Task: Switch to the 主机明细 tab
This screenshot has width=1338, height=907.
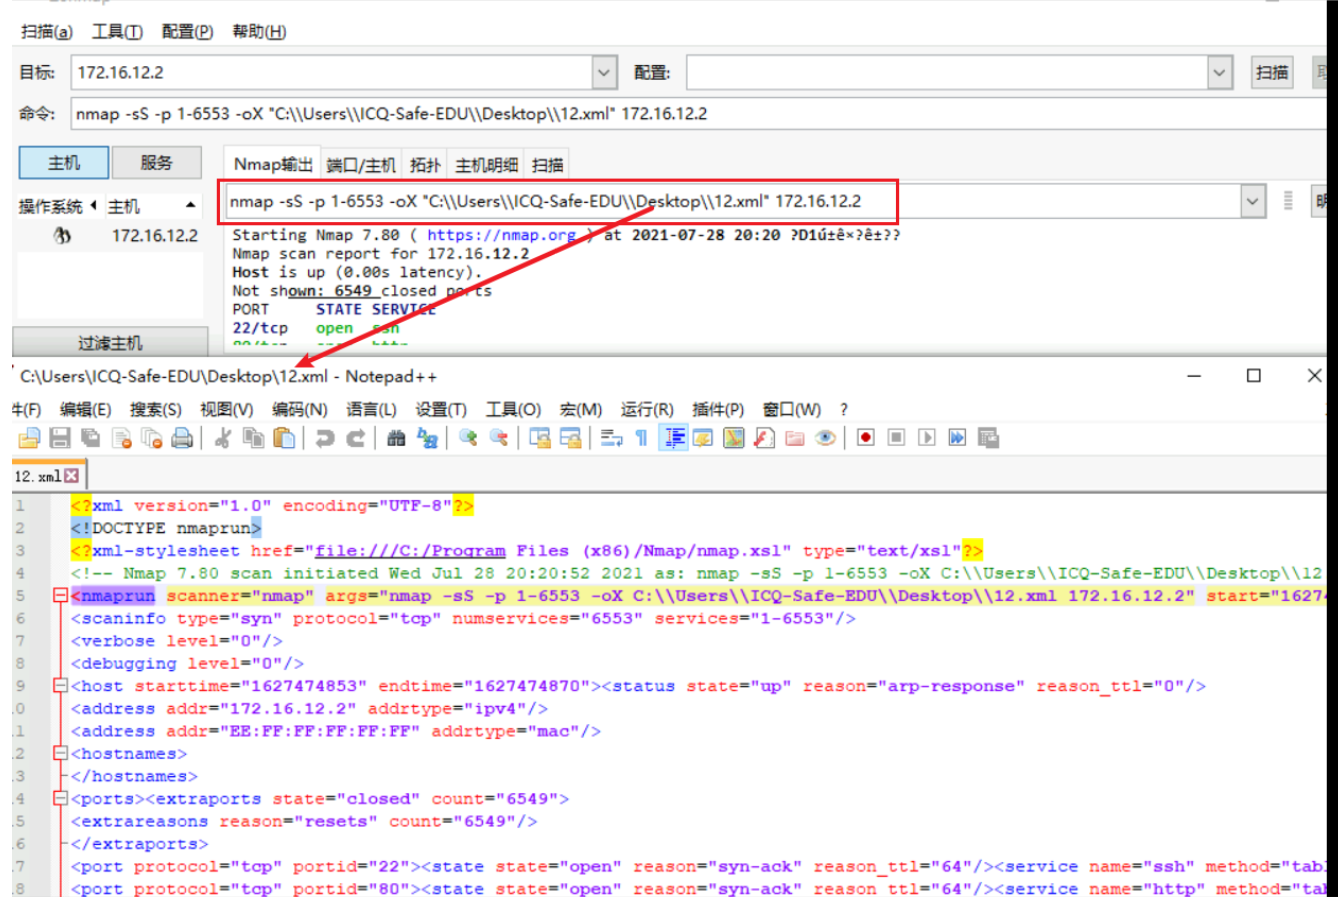Action: pyautogui.click(x=487, y=165)
